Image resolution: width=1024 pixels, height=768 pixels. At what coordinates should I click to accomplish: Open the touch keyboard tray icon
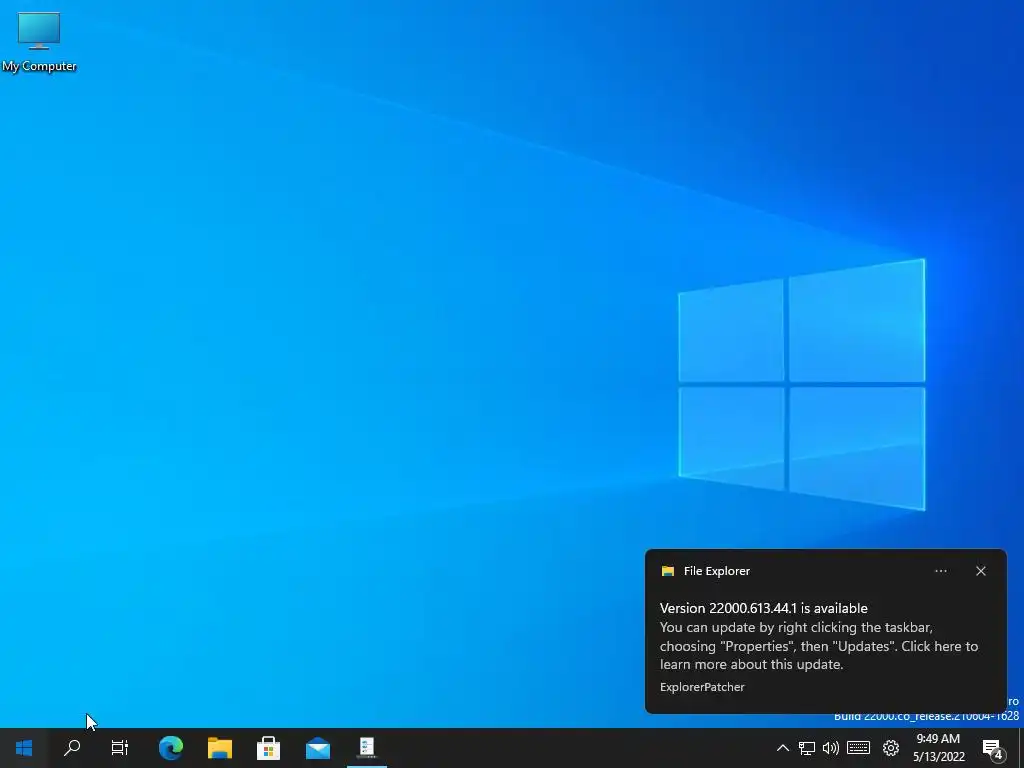(x=859, y=748)
